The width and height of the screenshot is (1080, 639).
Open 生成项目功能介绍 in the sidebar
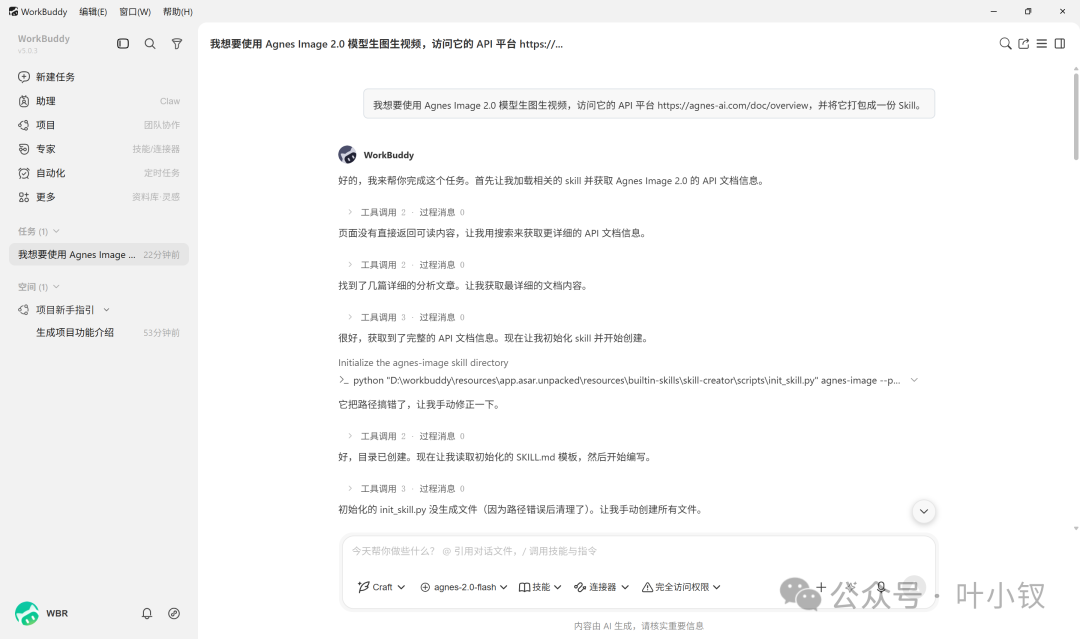(98, 333)
